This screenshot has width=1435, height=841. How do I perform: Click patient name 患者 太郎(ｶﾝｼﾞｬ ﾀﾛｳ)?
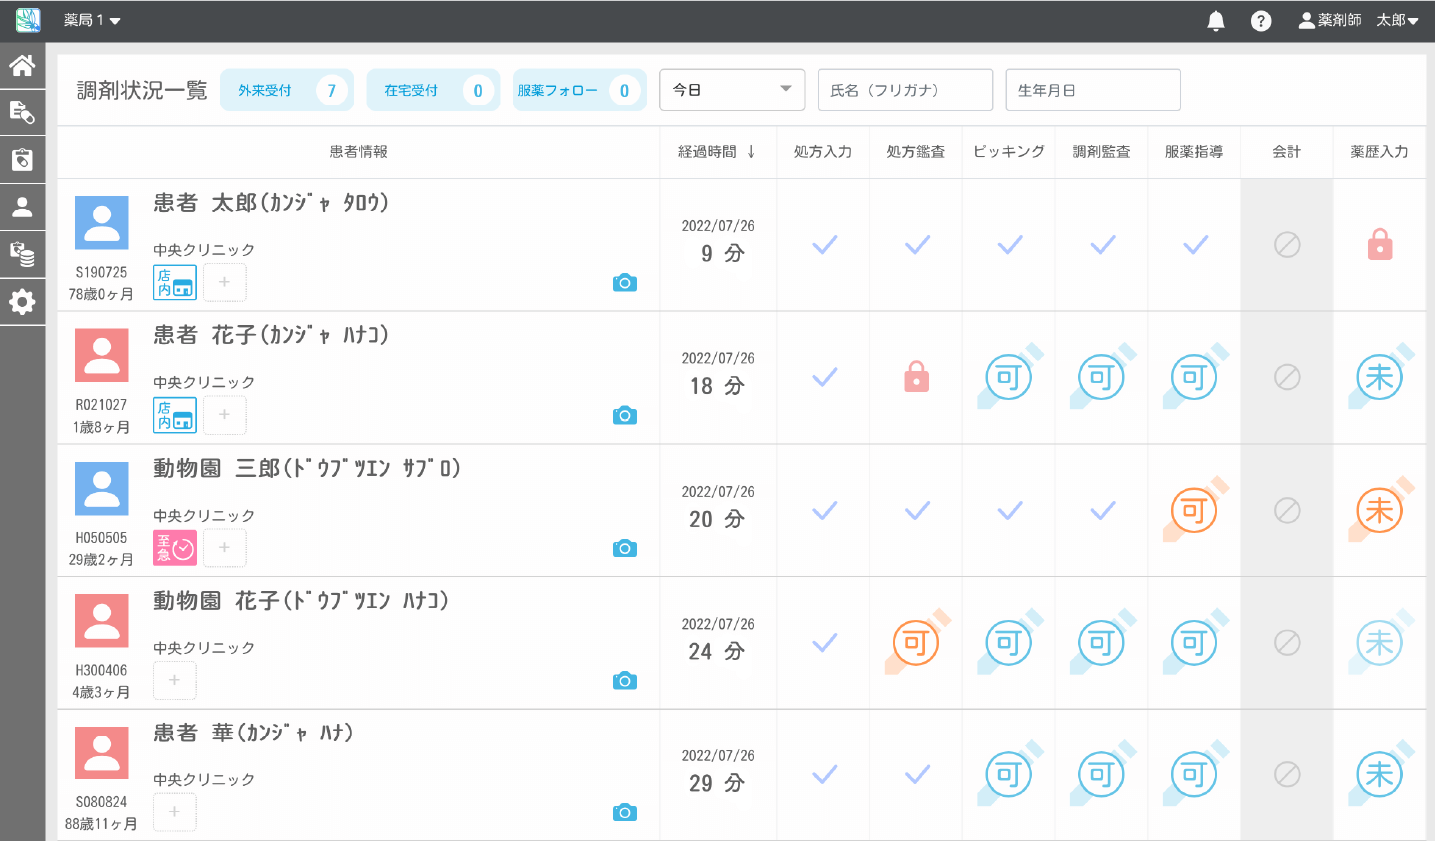click(x=271, y=203)
